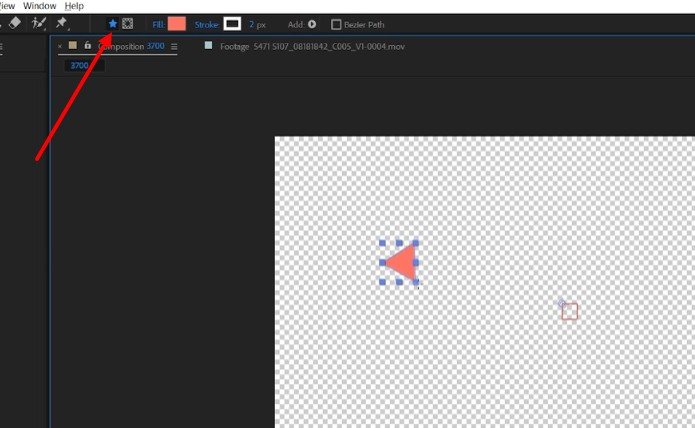Click the Stroke color swatch
The width and height of the screenshot is (695, 428).
tap(232, 24)
